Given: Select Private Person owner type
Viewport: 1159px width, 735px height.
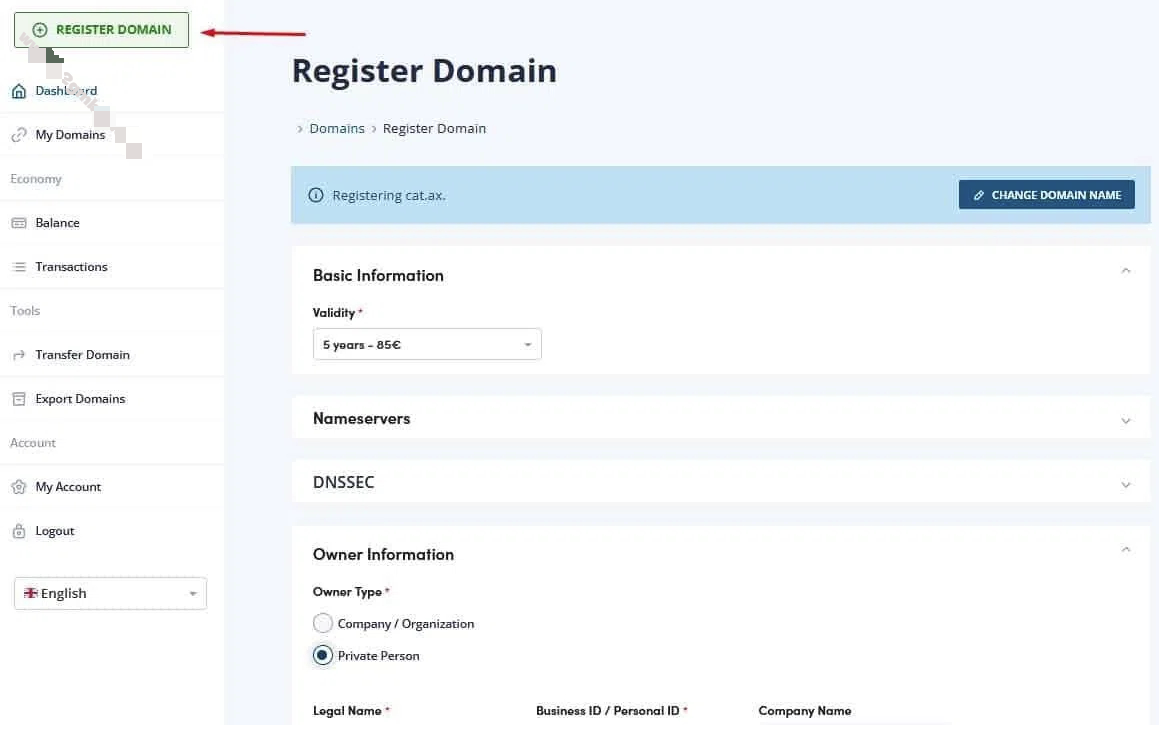Looking at the screenshot, I should pos(323,656).
